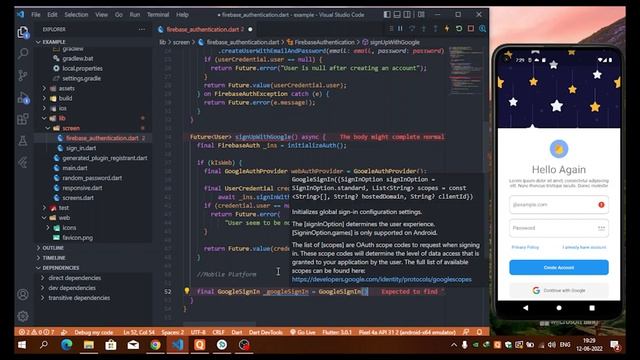Viewport: 640px width, 360px height.
Task: Click the debug Step Over button
Action: tap(412, 29)
